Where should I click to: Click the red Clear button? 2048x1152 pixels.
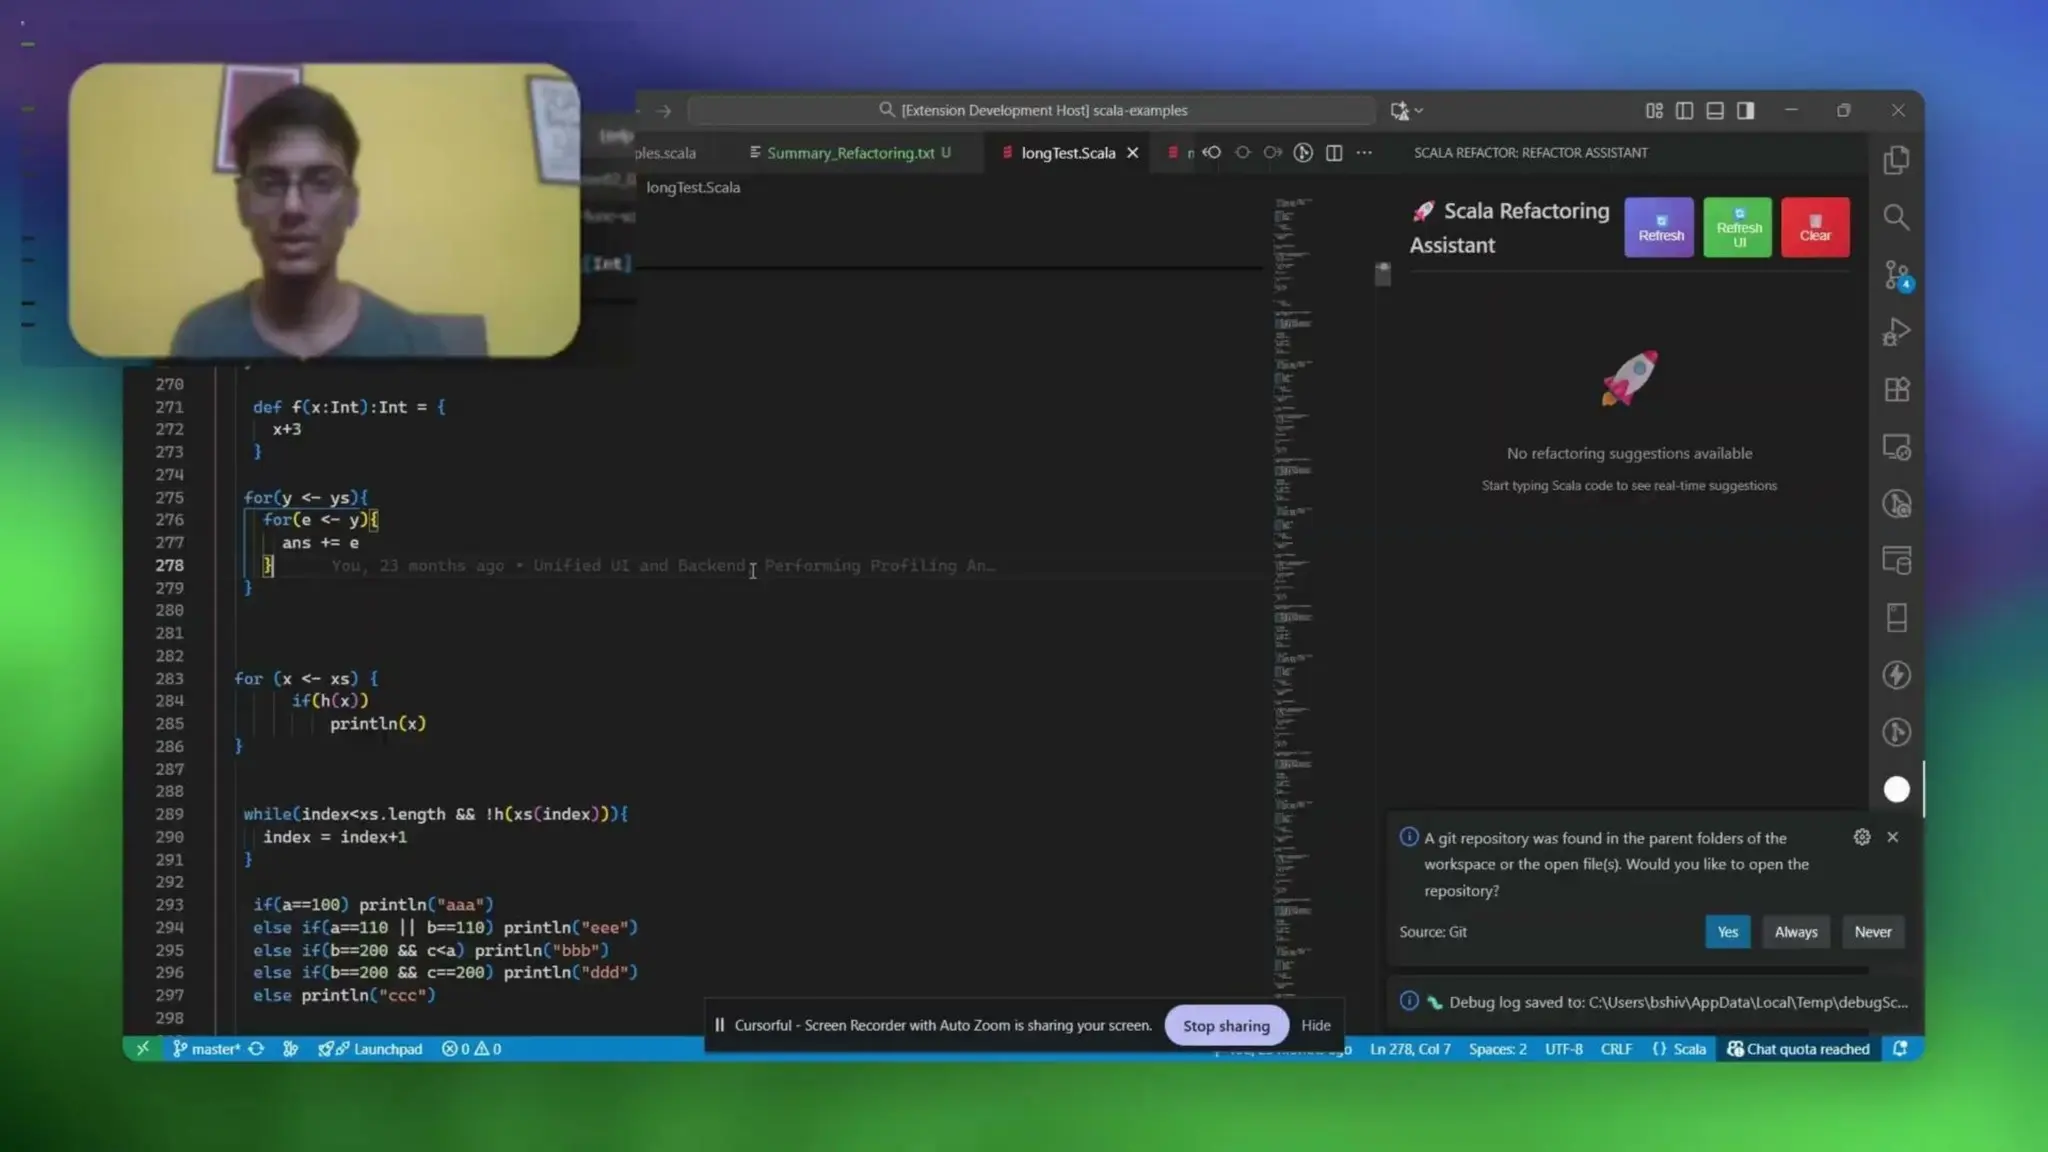(x=1814, y=228)
